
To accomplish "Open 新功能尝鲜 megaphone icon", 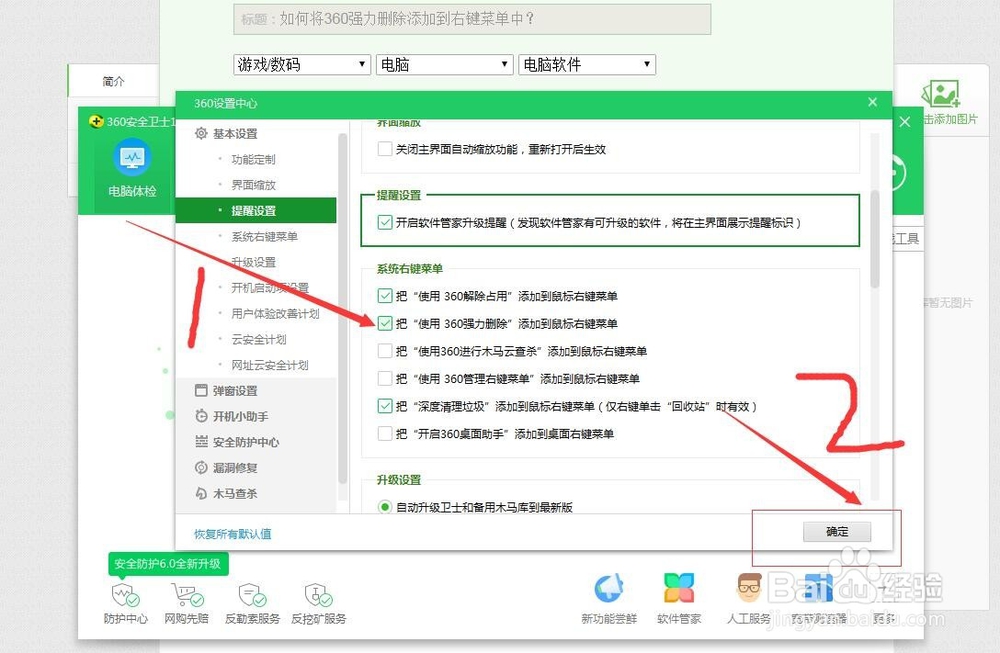I will tap(608, 588).
